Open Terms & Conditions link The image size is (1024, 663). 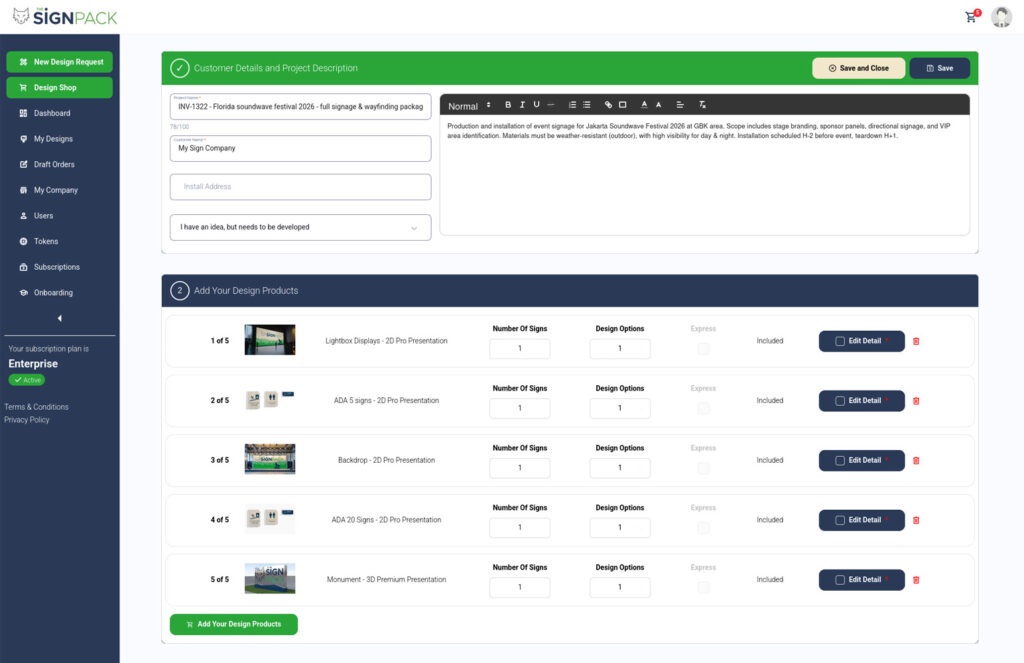coord(37,407)
